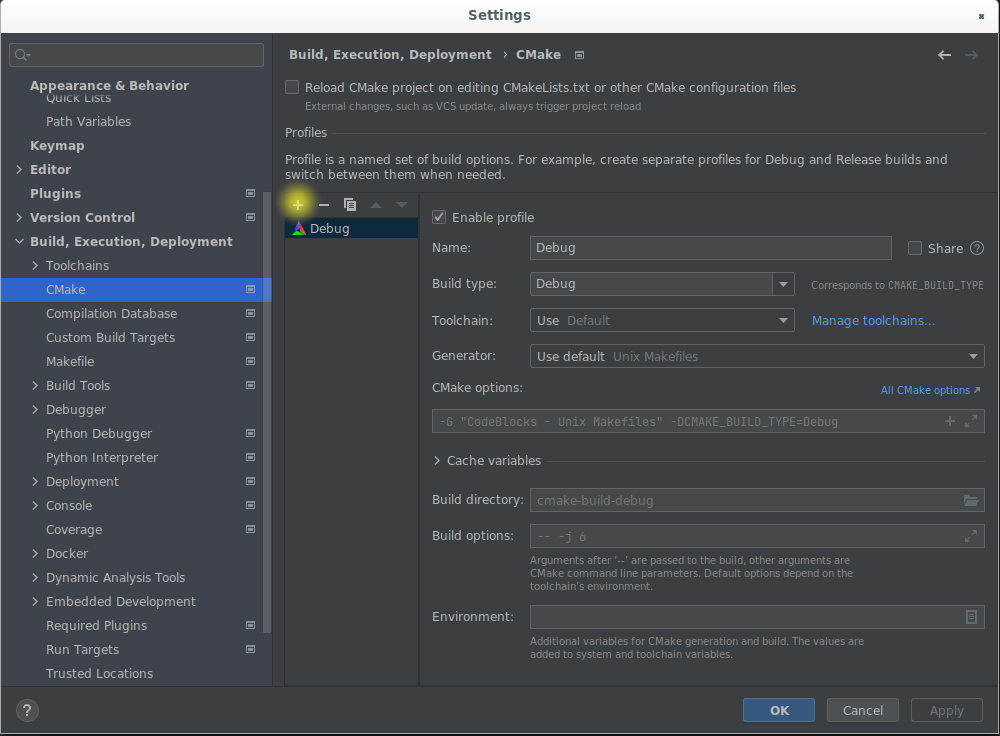Enable reload CMake project on editing checkbox
The height and width of the screenshot is (736, 1000).
(292, 87)
